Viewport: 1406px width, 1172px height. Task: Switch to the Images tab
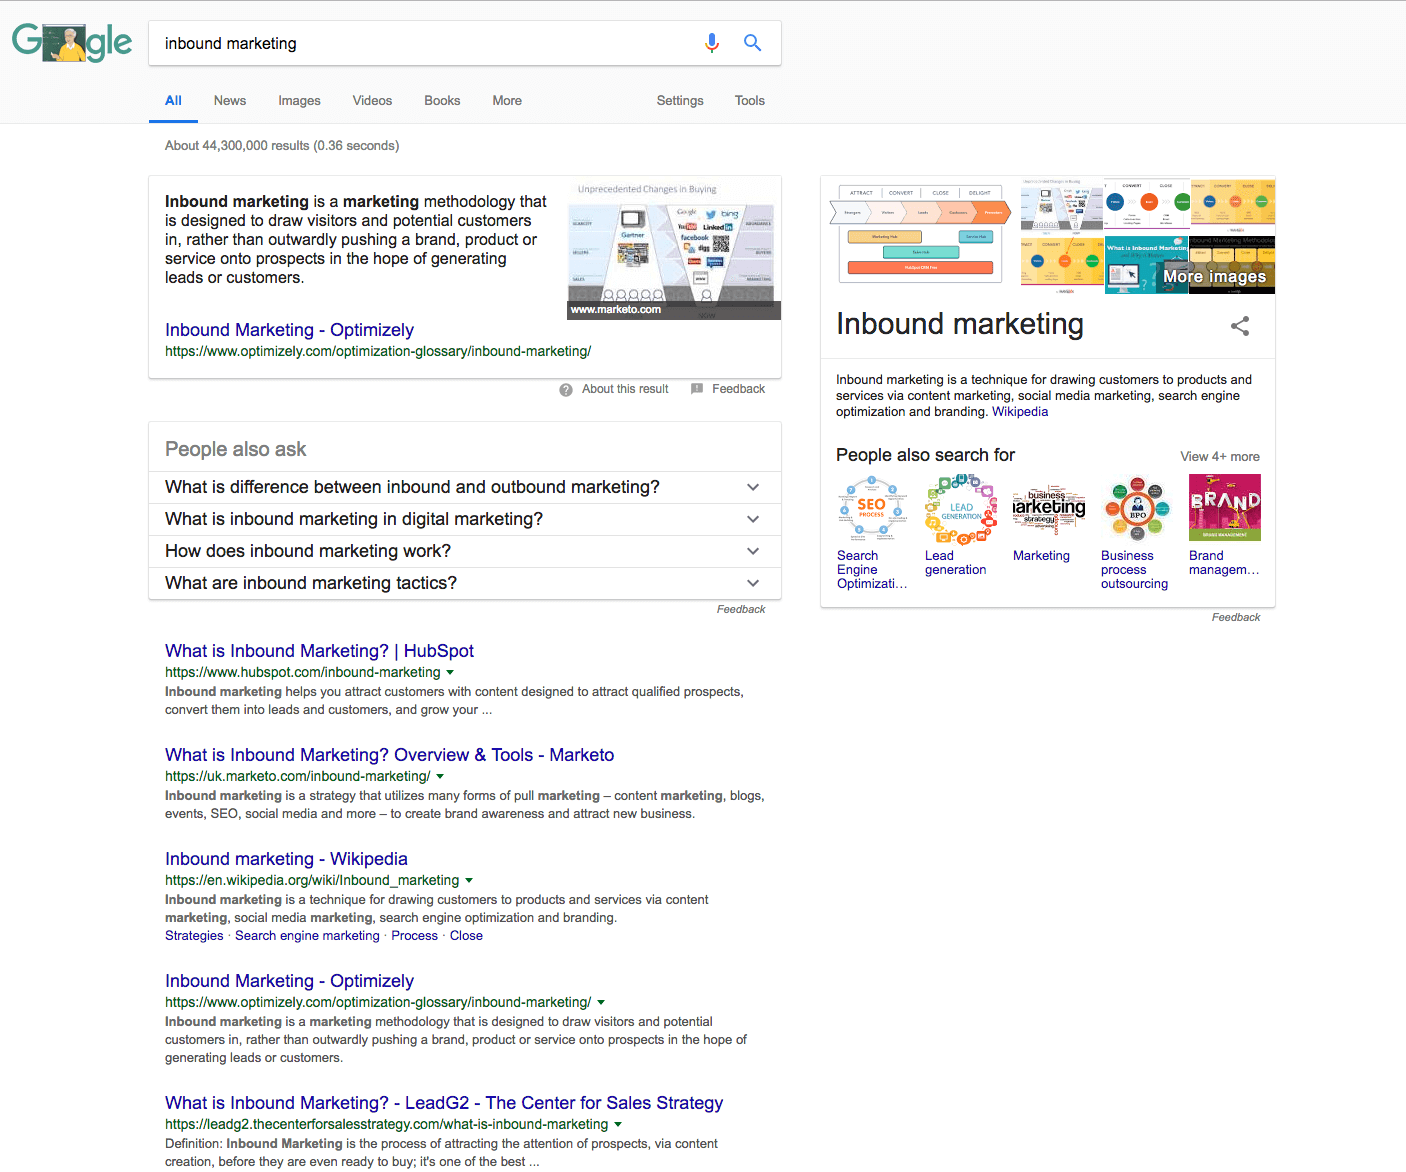pos(299,101)
